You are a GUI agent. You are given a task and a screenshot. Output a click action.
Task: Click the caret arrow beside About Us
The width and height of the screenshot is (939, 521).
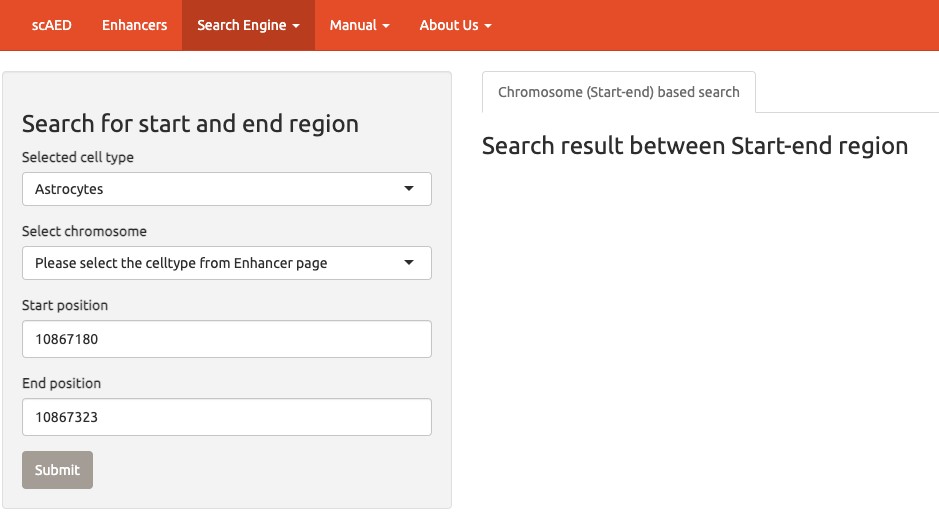tap(488, 26)
